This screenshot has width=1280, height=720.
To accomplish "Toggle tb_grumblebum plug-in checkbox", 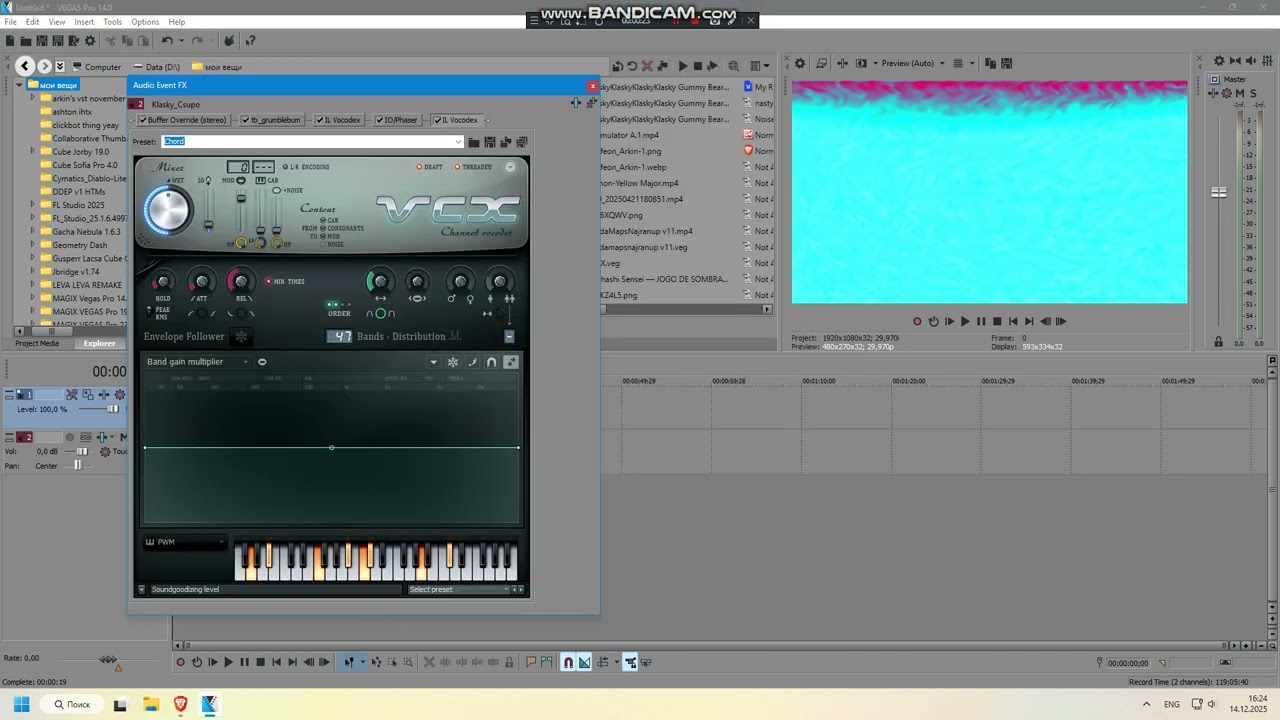I will [246, 120].
